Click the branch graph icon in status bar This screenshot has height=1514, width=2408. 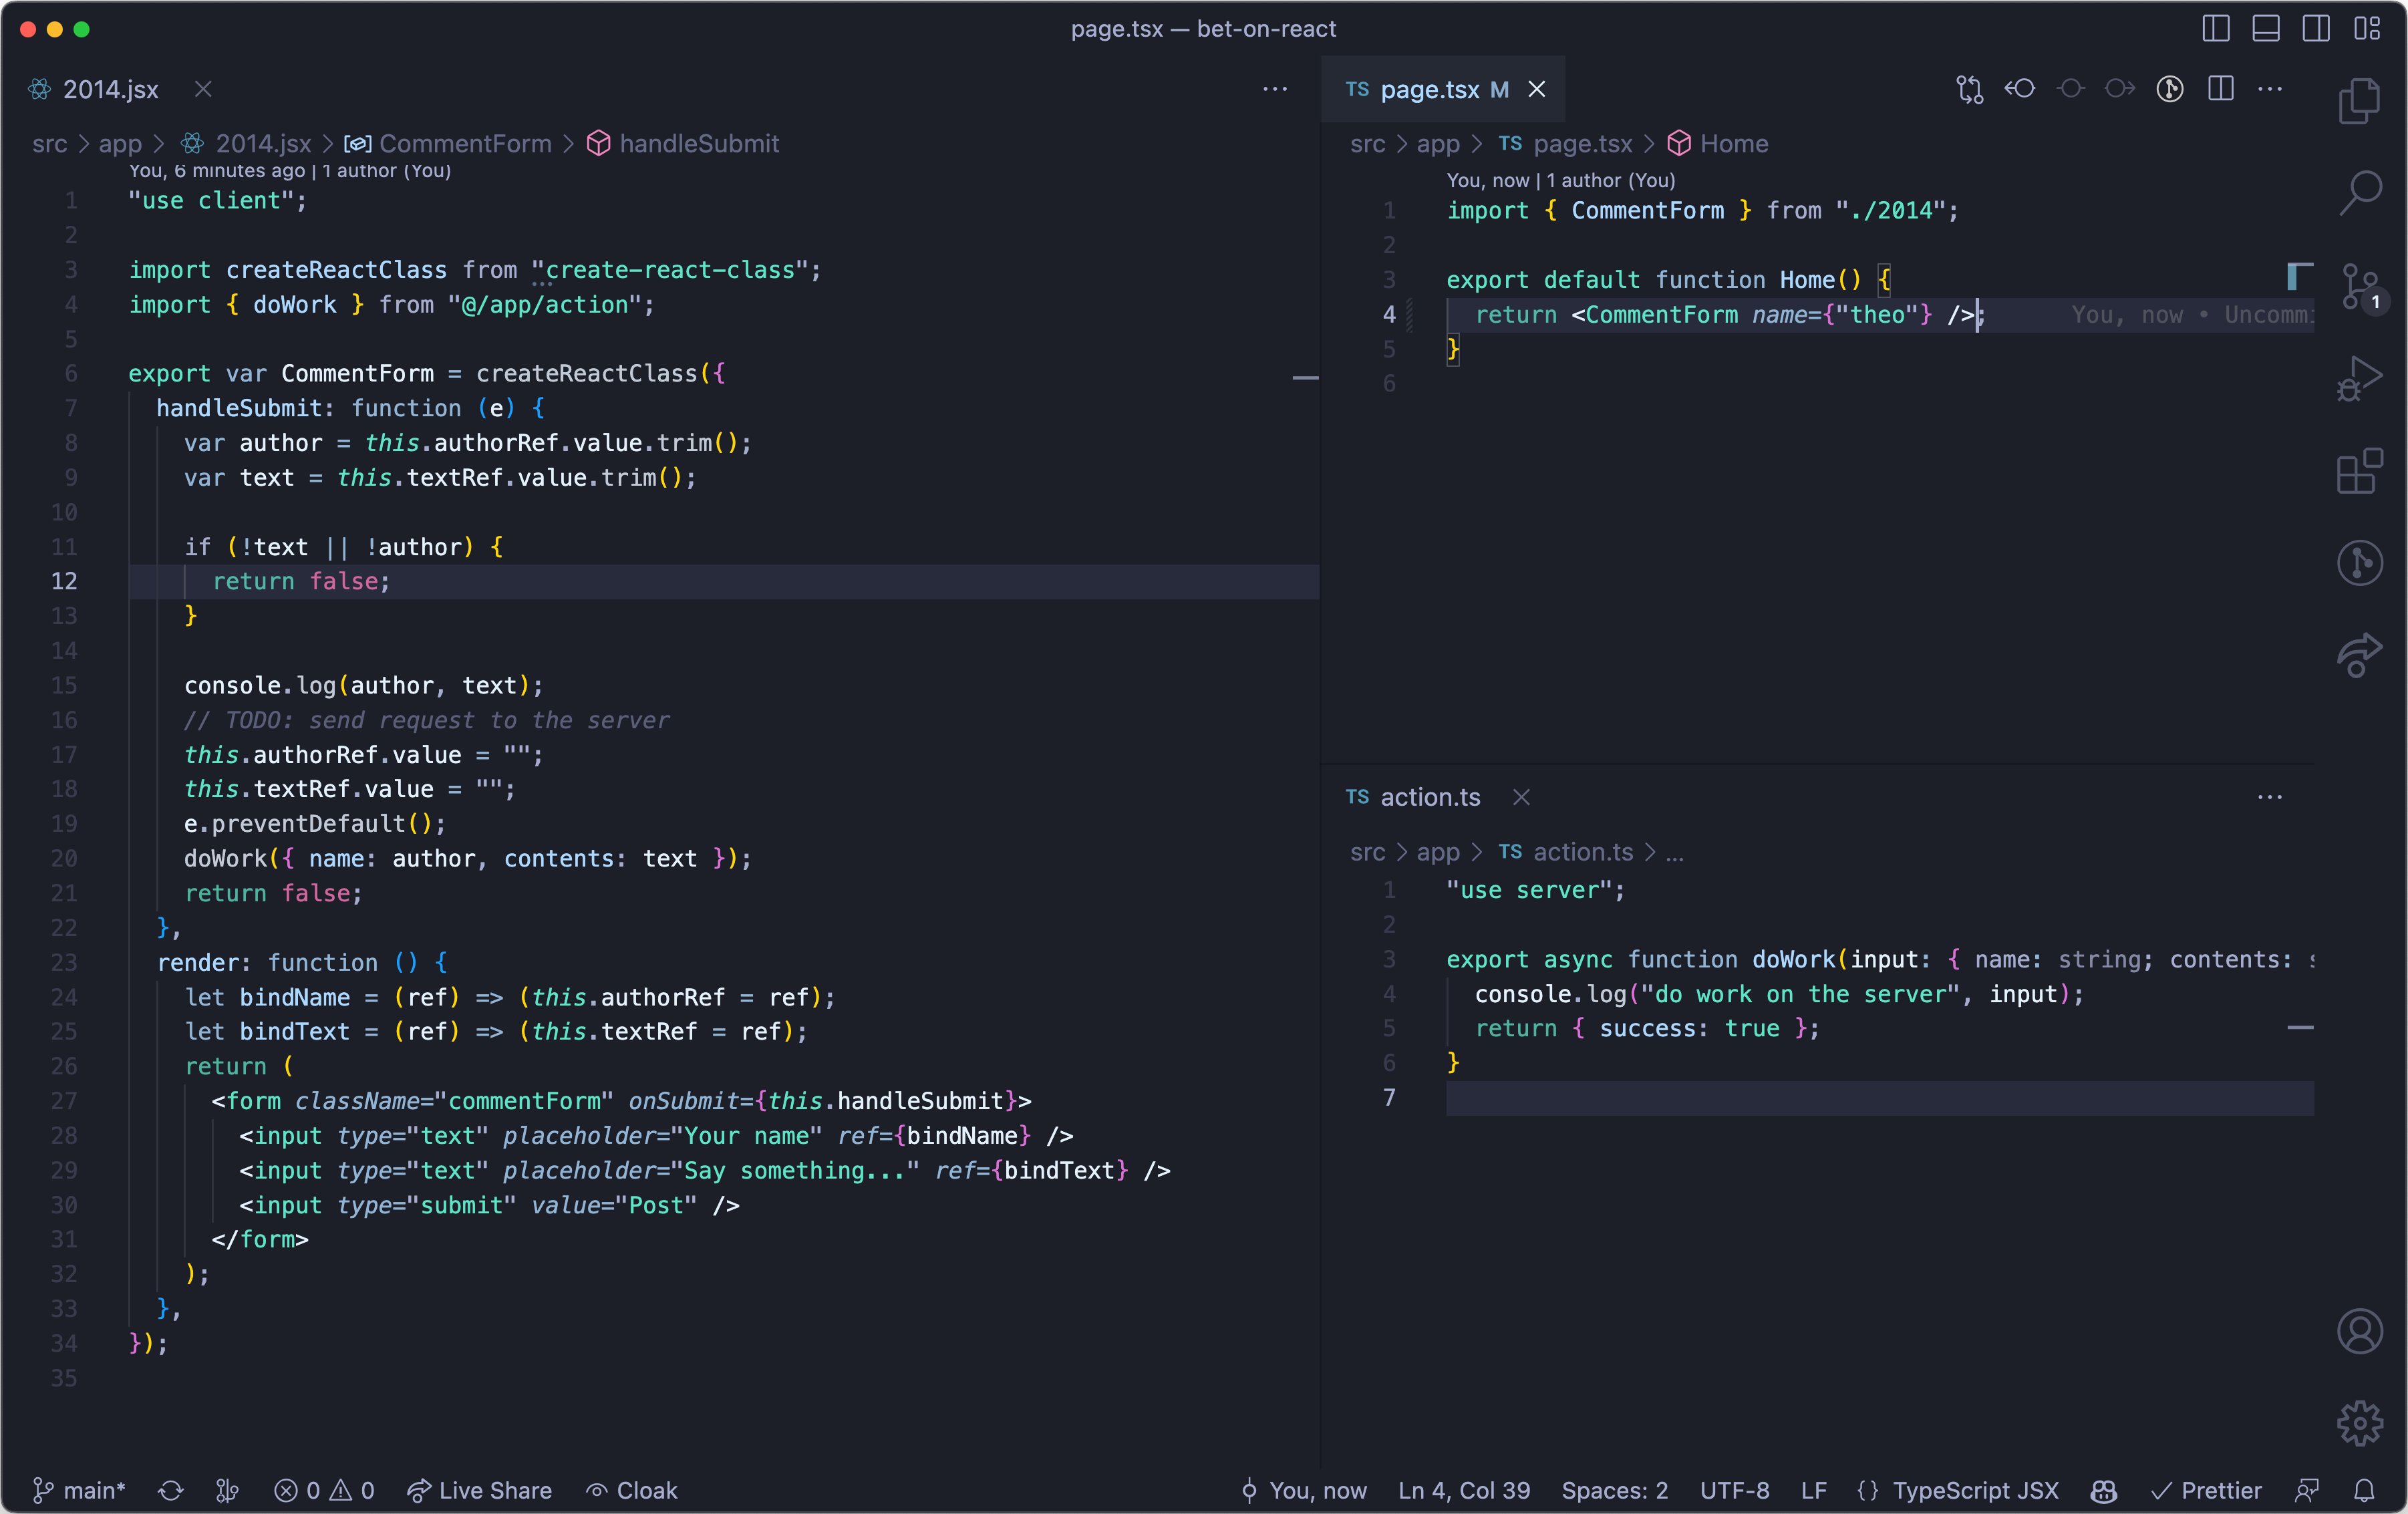click(227, 1490)
